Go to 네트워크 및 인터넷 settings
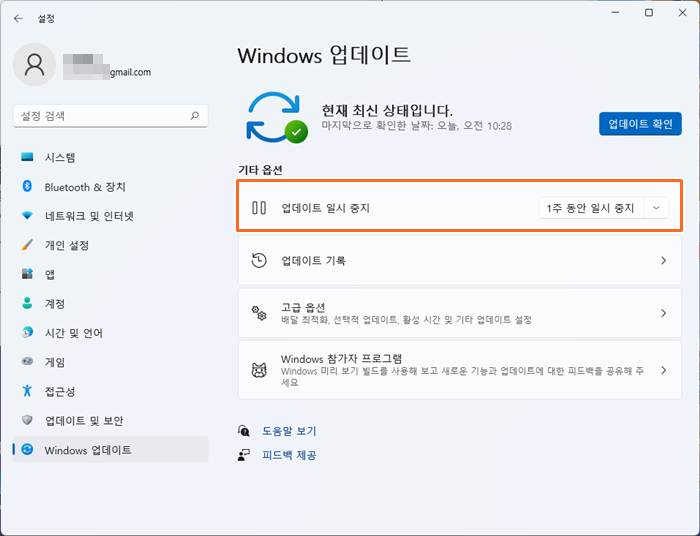The width and height of the screenshot is (700, 536). [x=110, y=216]
